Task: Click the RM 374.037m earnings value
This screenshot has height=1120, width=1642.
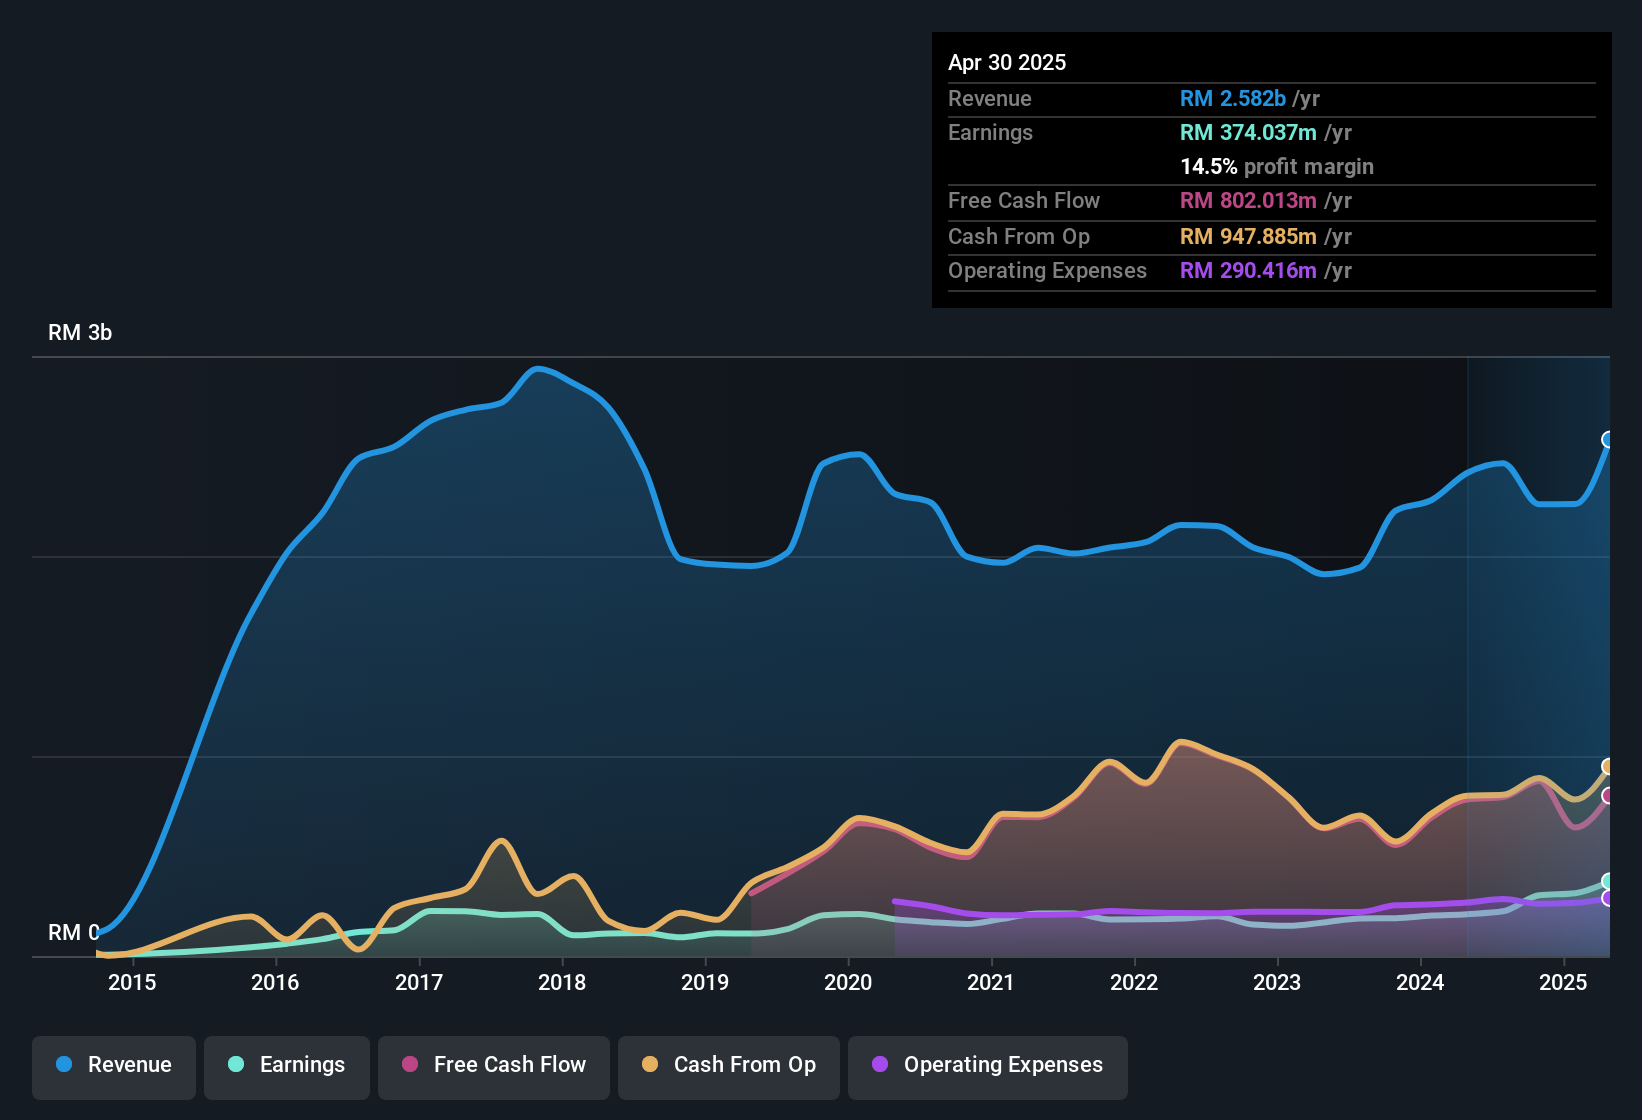Action: tap(1248, 133)
